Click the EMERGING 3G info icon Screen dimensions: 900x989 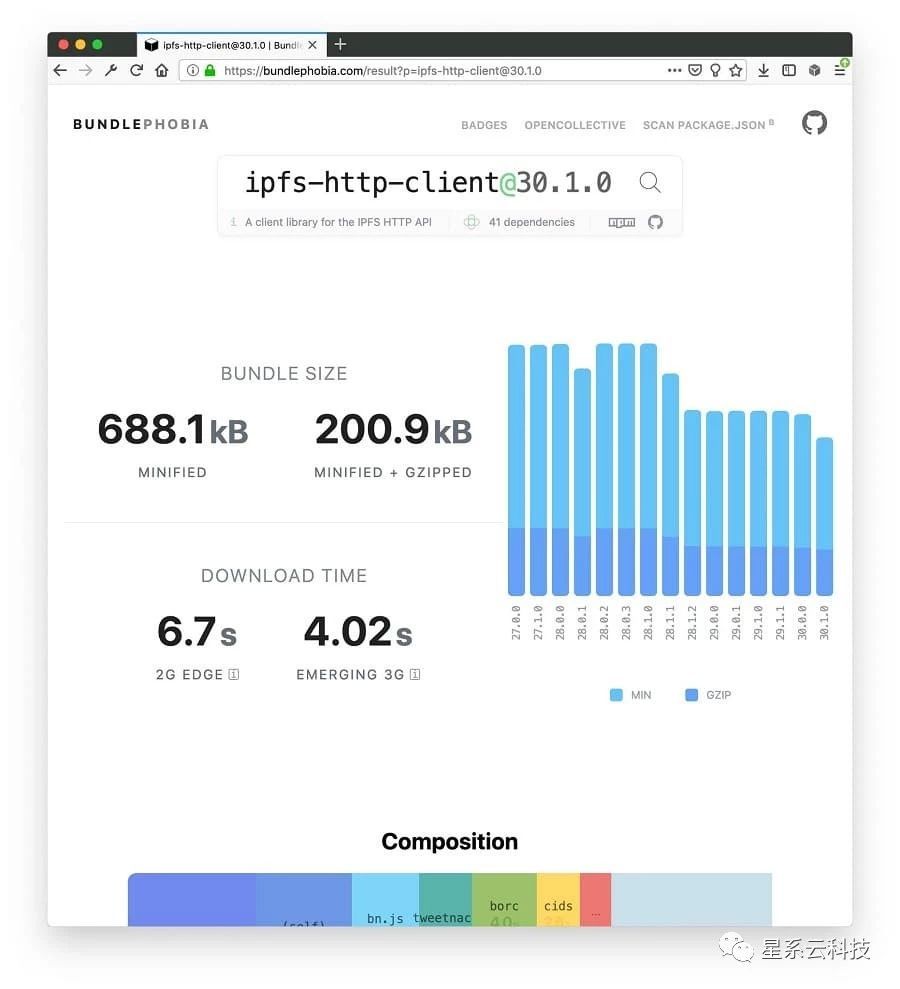pos(414,674)
